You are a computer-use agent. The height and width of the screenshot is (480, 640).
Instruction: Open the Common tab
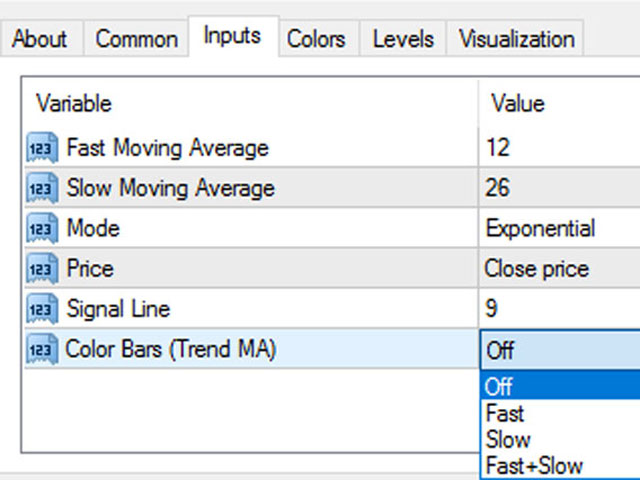click(x=137, y=40)
